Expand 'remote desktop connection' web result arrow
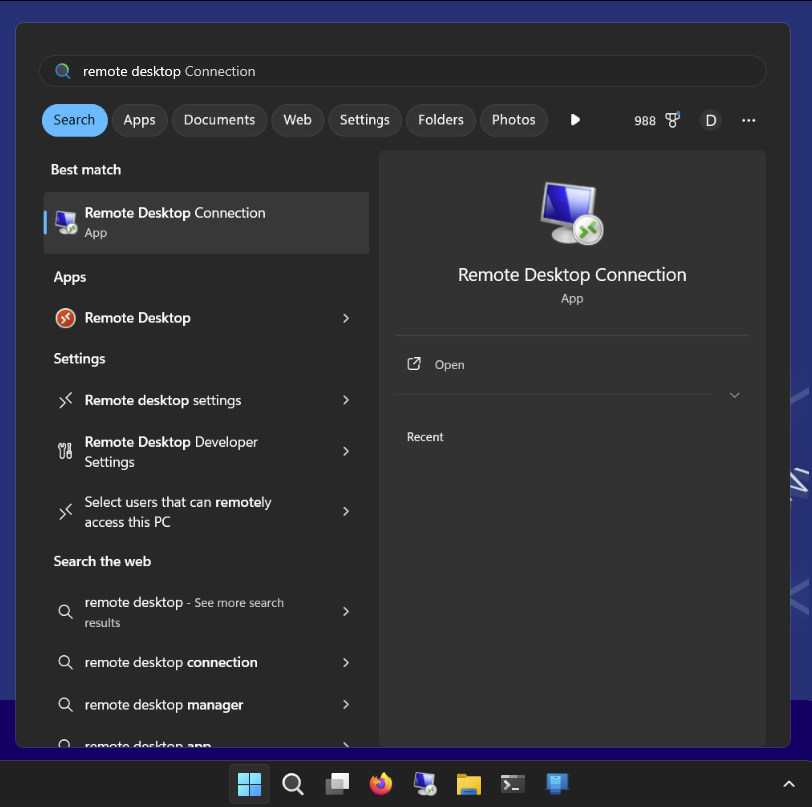This screenshot has width=812, height=807. 346,662
